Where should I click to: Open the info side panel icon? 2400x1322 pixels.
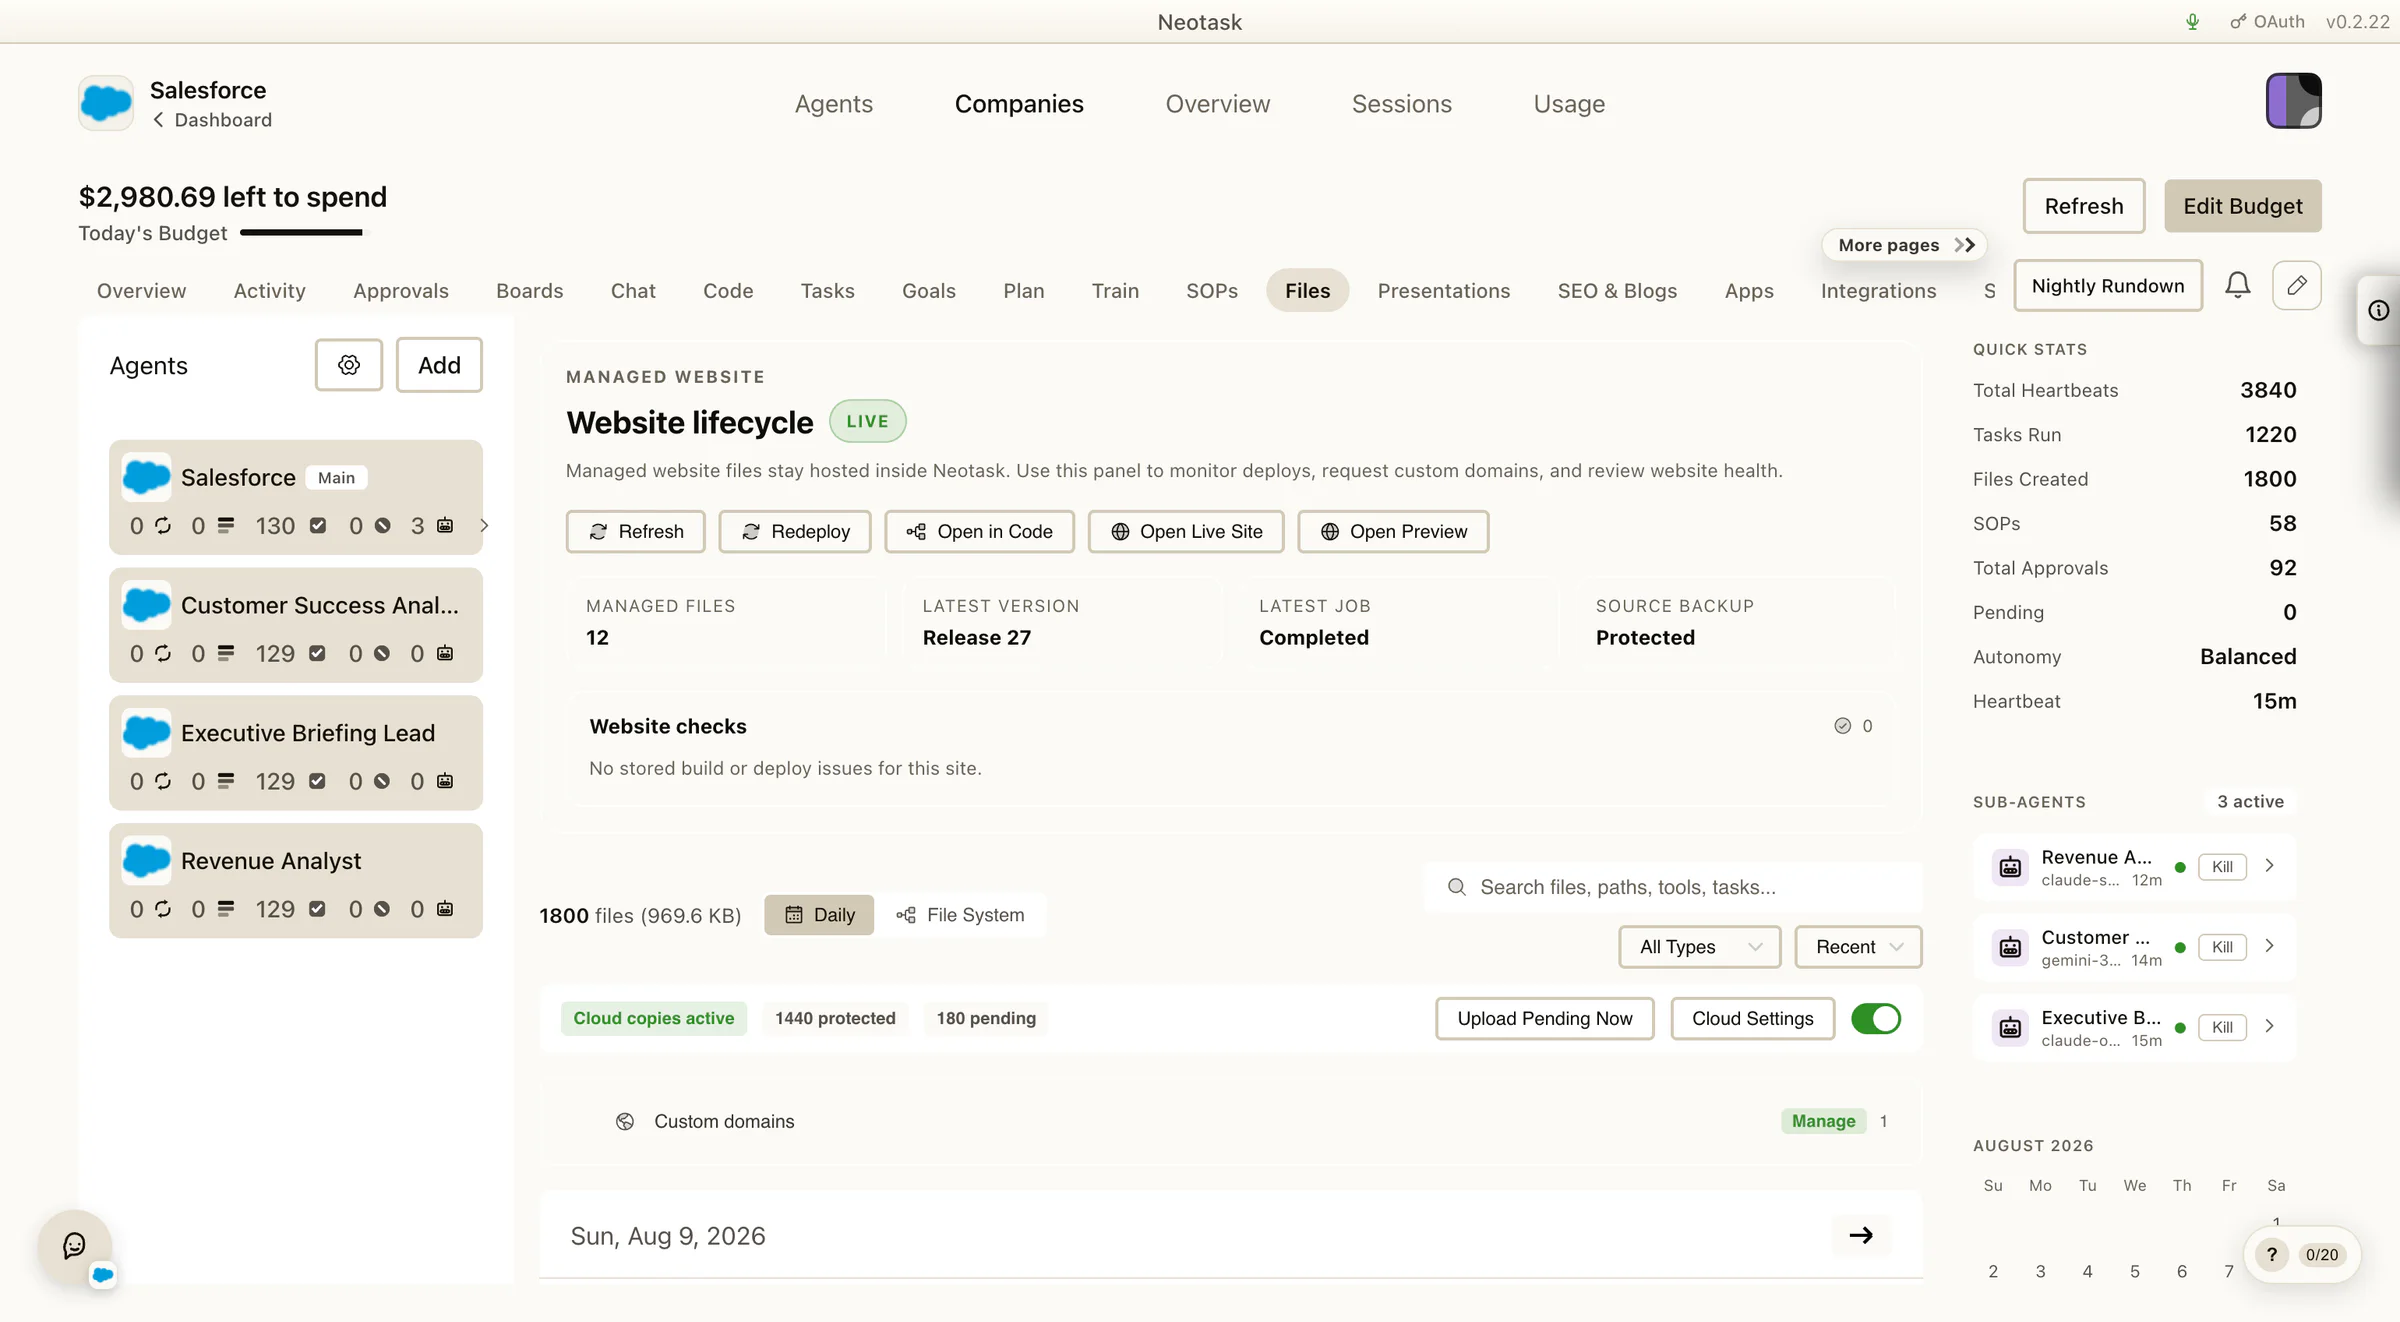(x=2379, y=310)
